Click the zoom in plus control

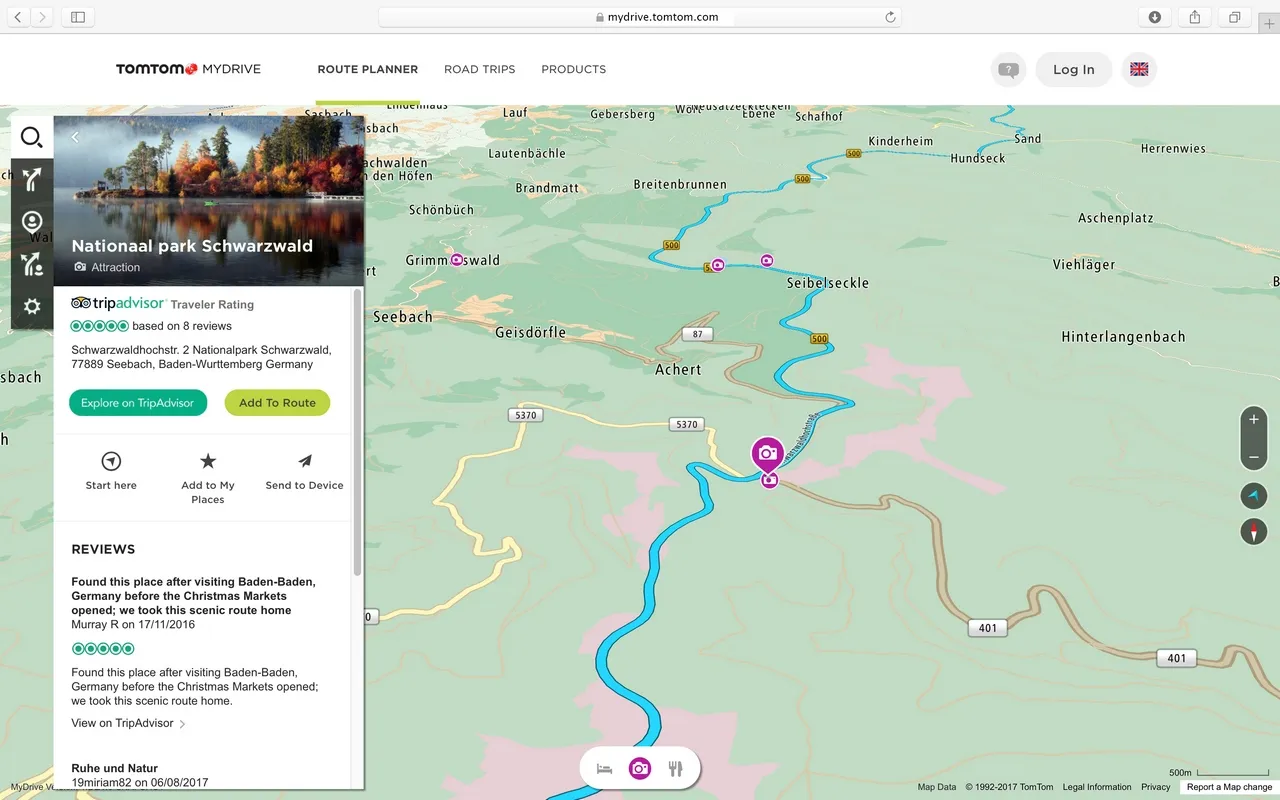pos(1253,421)
